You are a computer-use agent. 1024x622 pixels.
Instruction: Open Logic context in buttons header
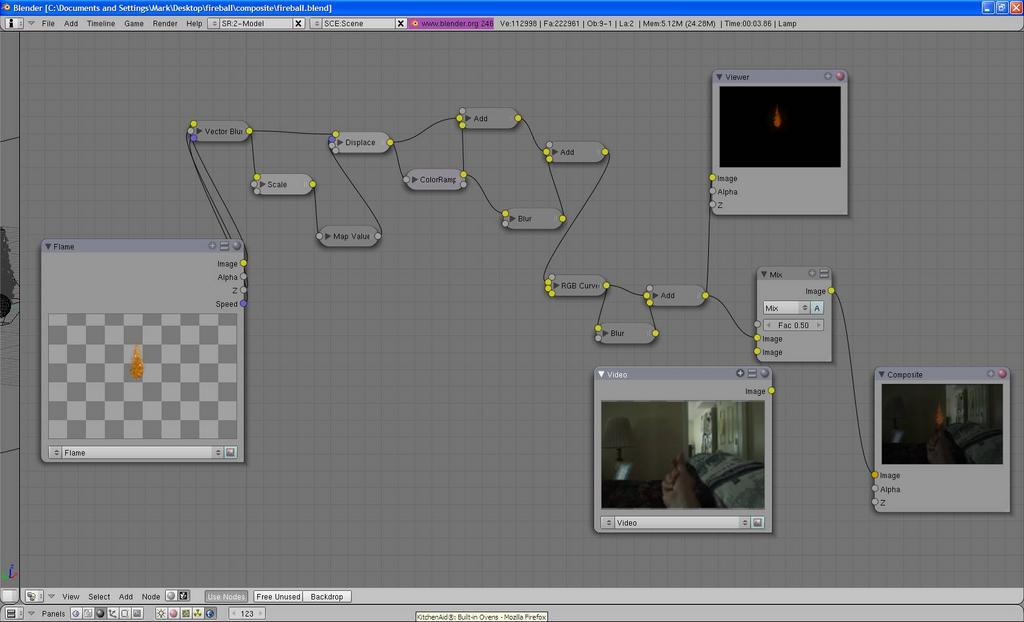(76, 614)
